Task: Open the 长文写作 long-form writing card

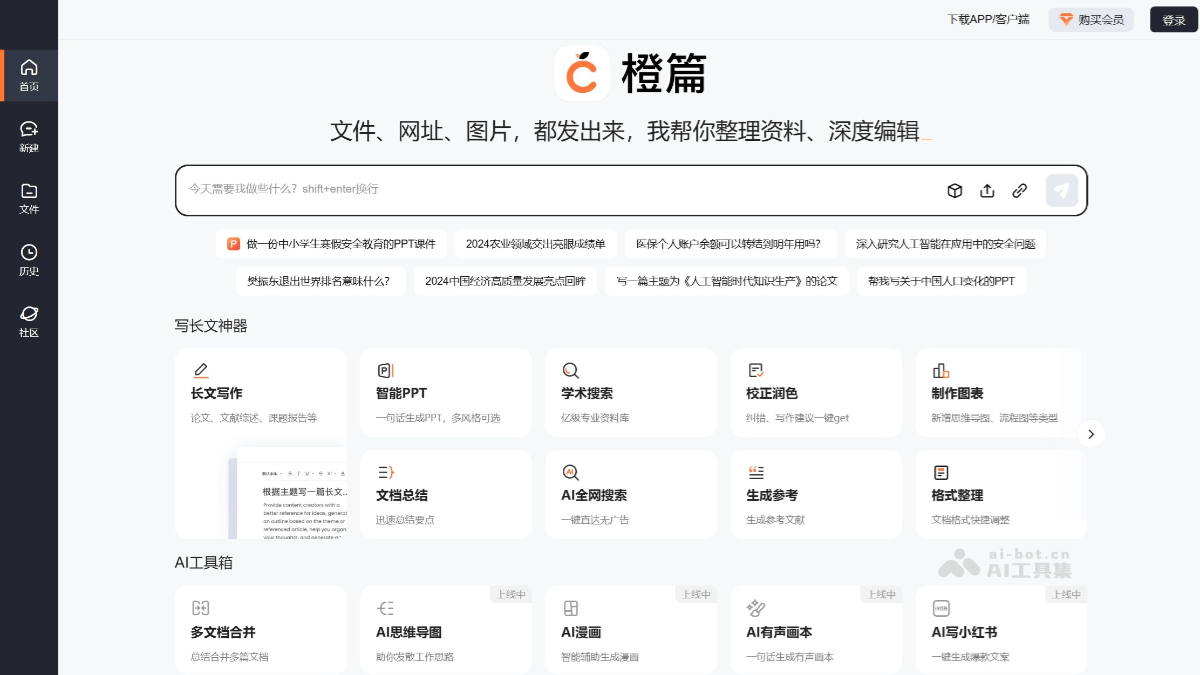Action: [261, 392]
